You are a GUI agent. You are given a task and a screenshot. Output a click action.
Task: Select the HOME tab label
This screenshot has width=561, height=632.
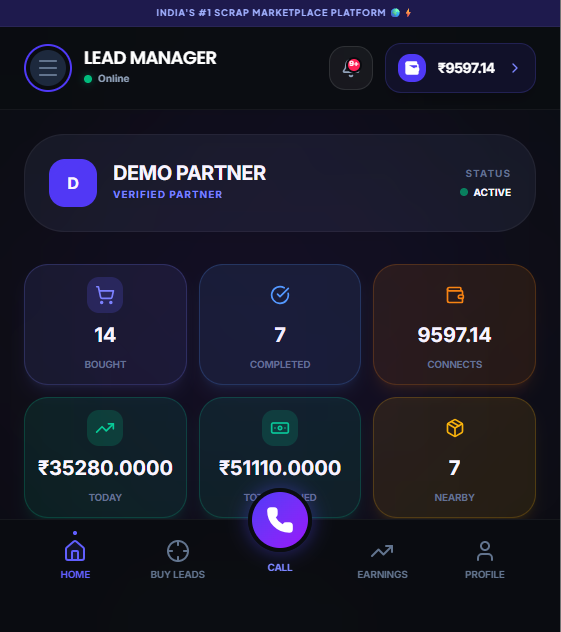tap(75, 574)
